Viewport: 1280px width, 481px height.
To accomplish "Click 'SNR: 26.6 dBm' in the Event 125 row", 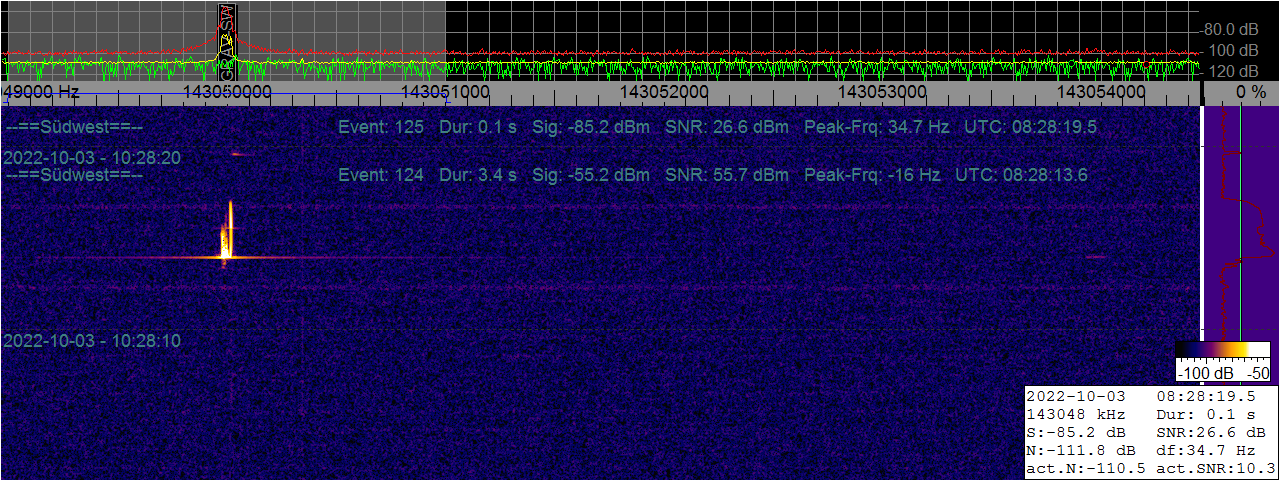I will pyautogui.click(x=726, y=127).
